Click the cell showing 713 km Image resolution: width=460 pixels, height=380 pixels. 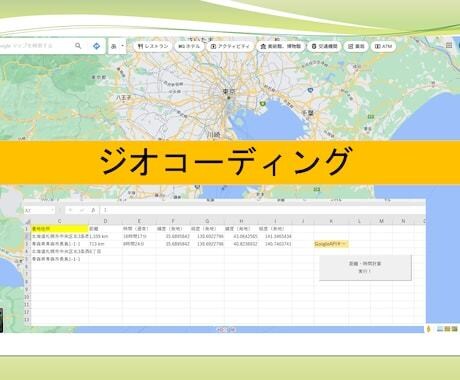105,244
